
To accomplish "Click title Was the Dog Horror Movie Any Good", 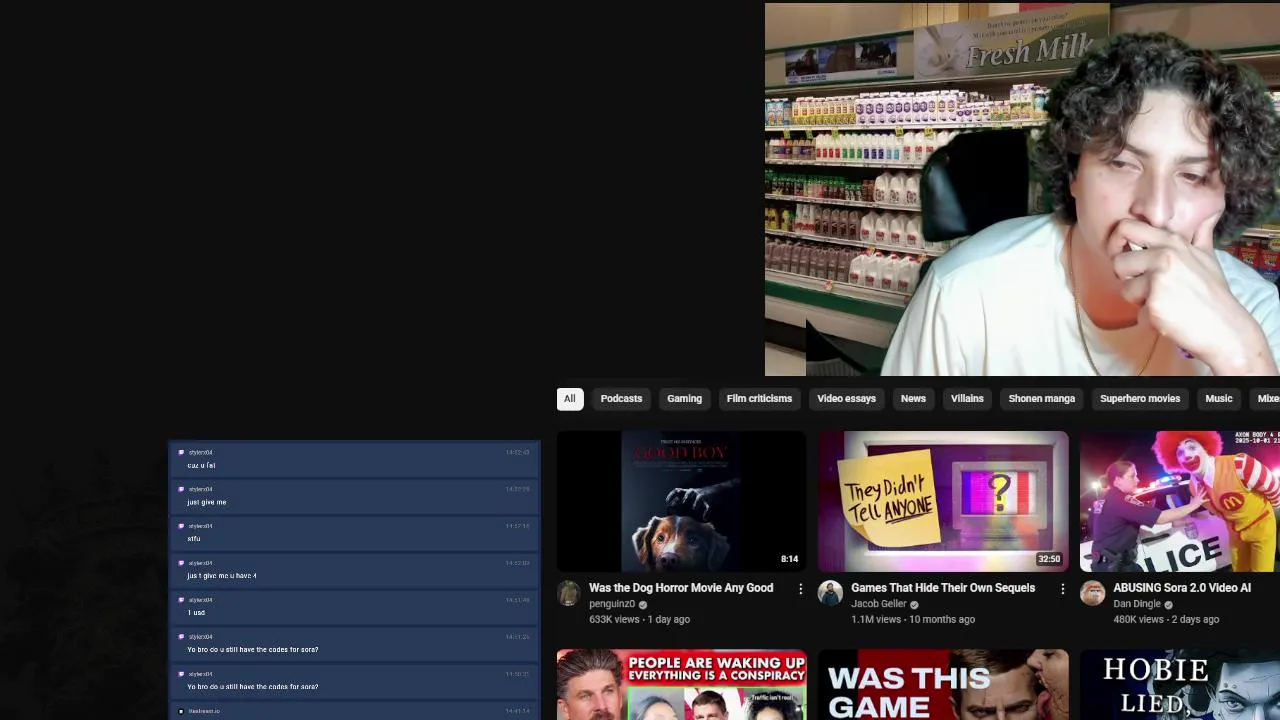I will 681,588.
